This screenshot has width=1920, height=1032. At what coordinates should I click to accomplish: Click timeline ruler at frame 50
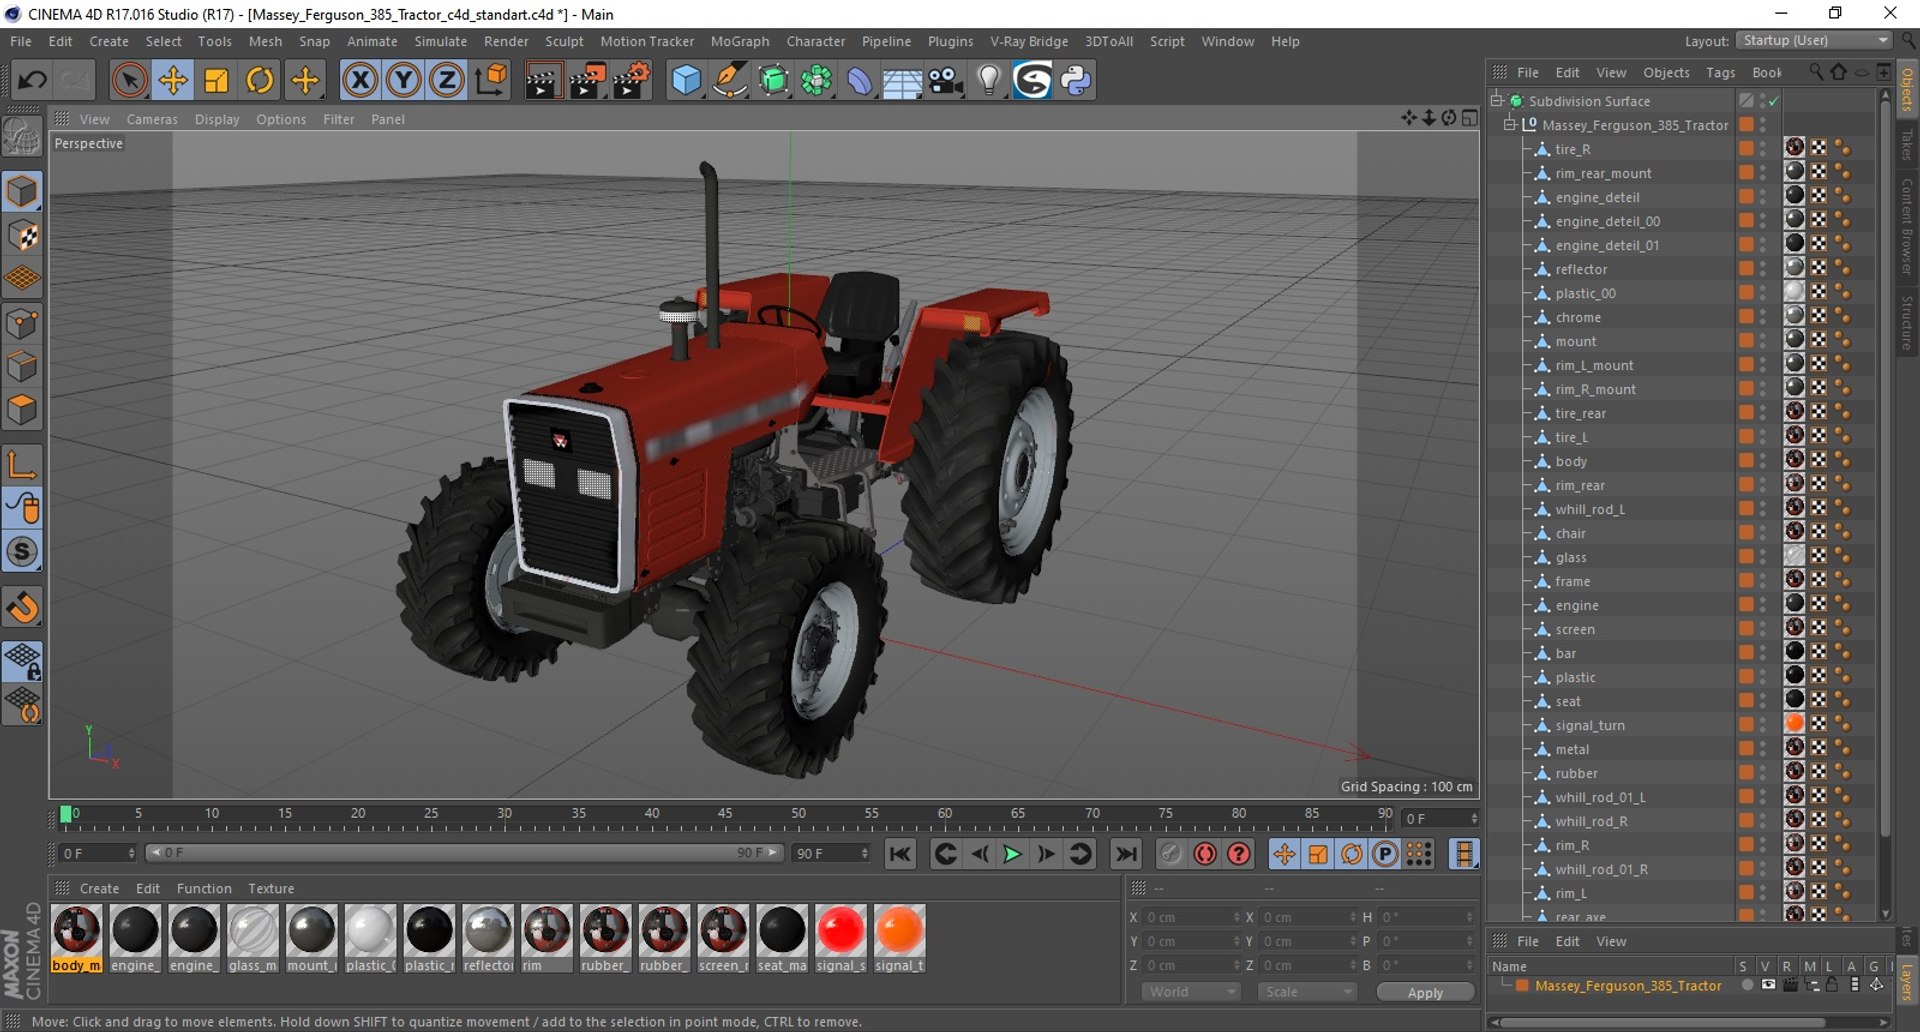(798, 814)
